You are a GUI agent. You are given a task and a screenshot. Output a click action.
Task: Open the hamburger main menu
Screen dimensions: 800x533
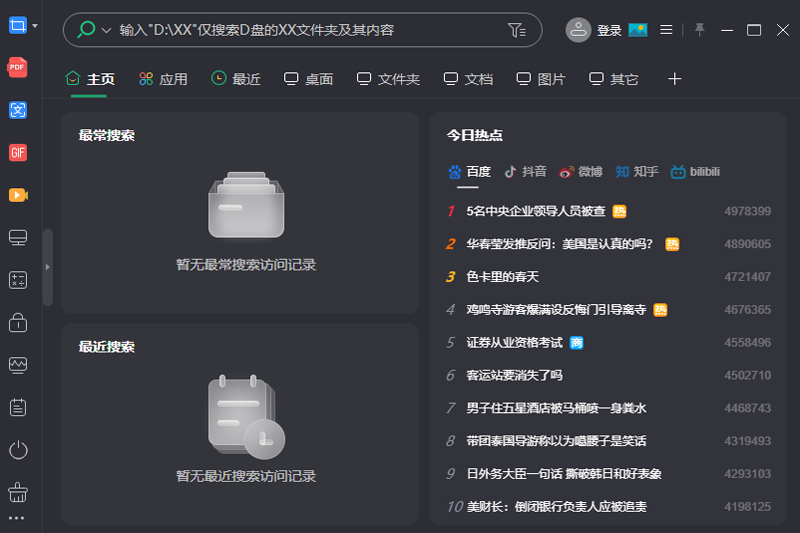point(666,30)
